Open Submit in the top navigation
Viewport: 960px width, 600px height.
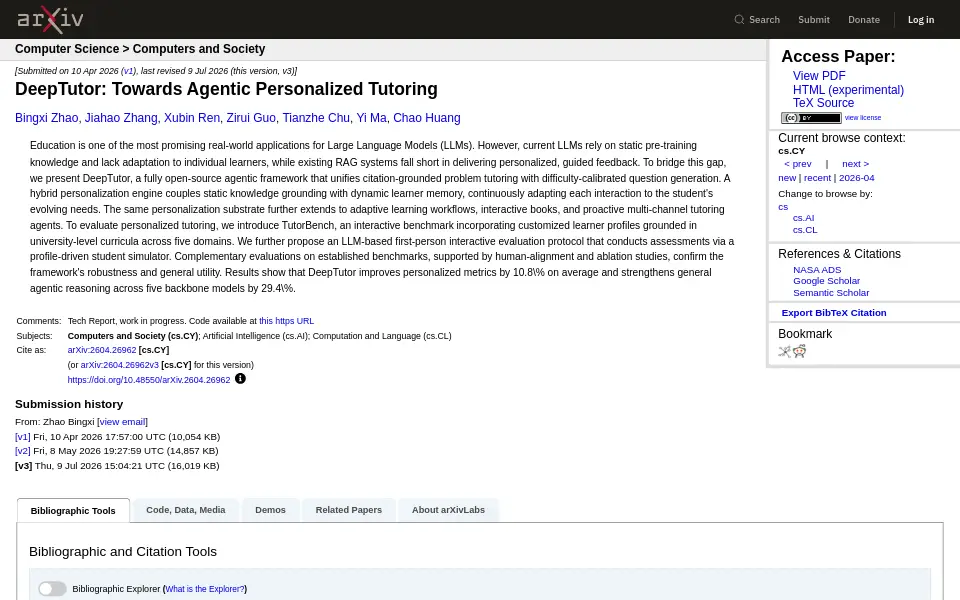tap(814, 20)
